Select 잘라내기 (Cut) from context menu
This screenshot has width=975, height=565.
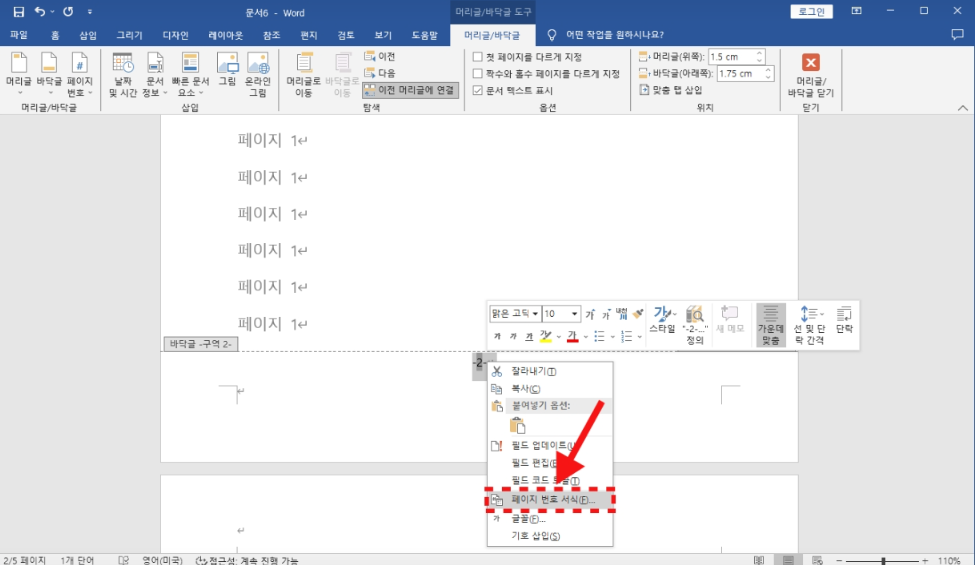(x=550, y=371)
